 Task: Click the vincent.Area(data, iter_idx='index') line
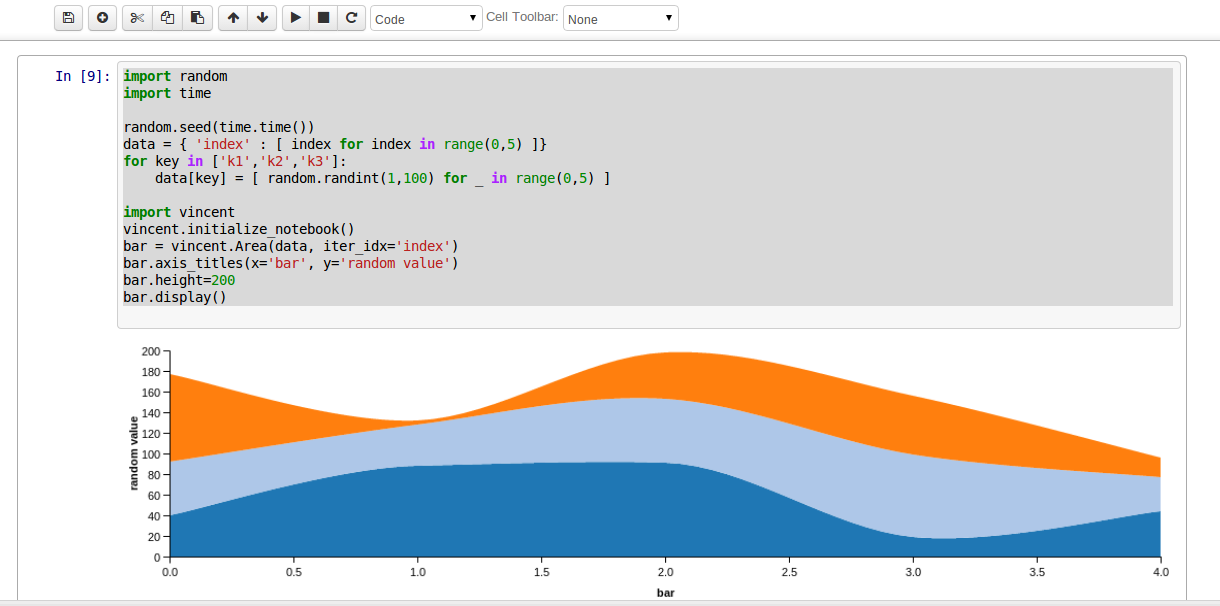point(291,246)
